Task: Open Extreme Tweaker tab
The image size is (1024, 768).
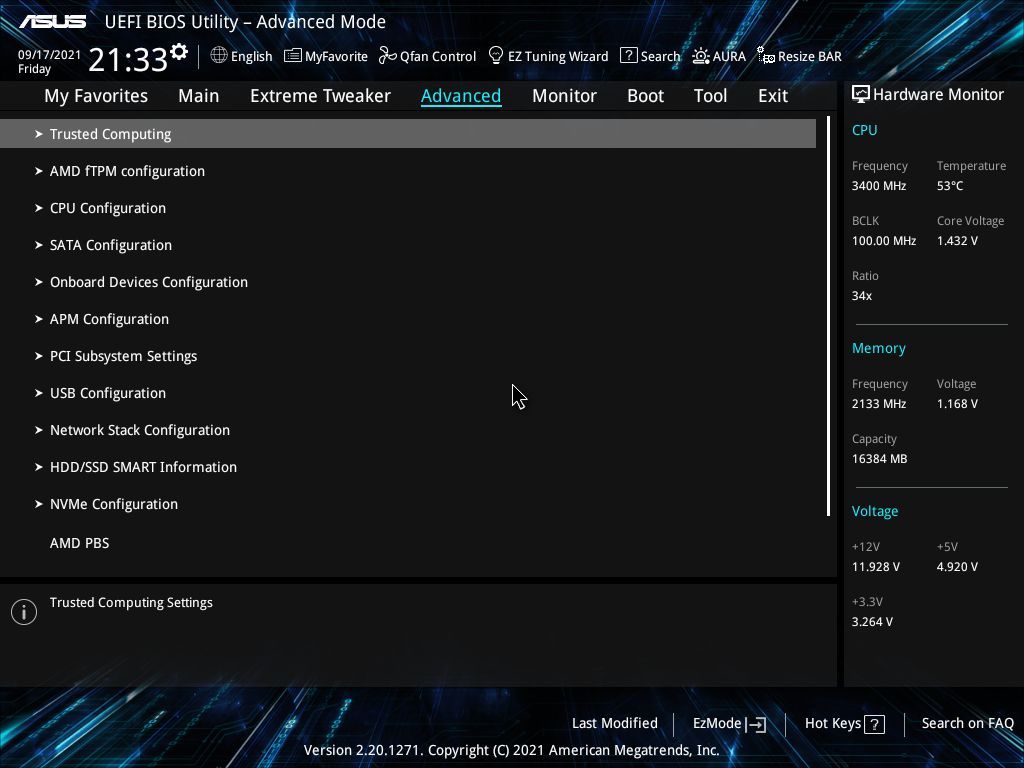Action: (320, 96)
